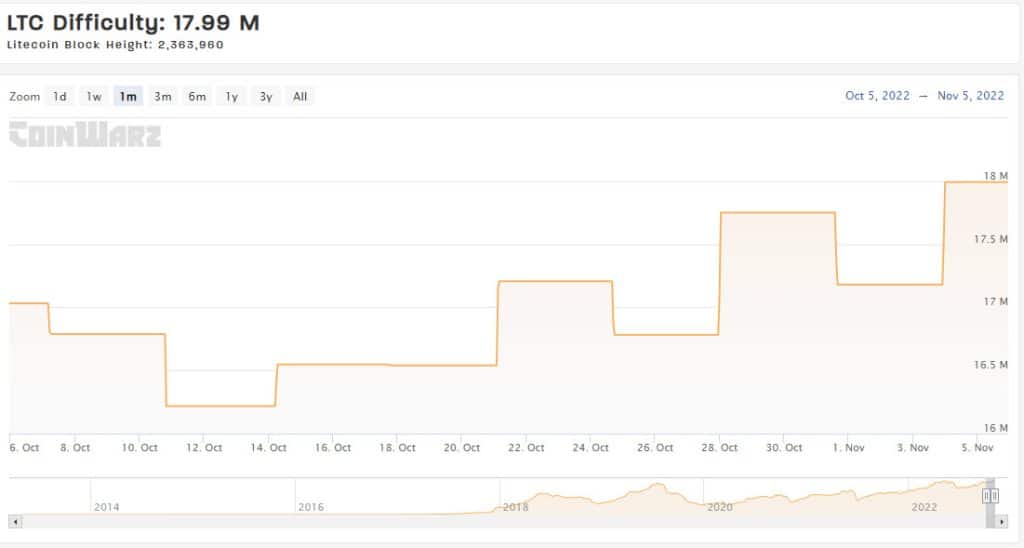Click the '18. Oct' axis label
The width and height of the screenshot is (1024, 548).
(398, 447)
